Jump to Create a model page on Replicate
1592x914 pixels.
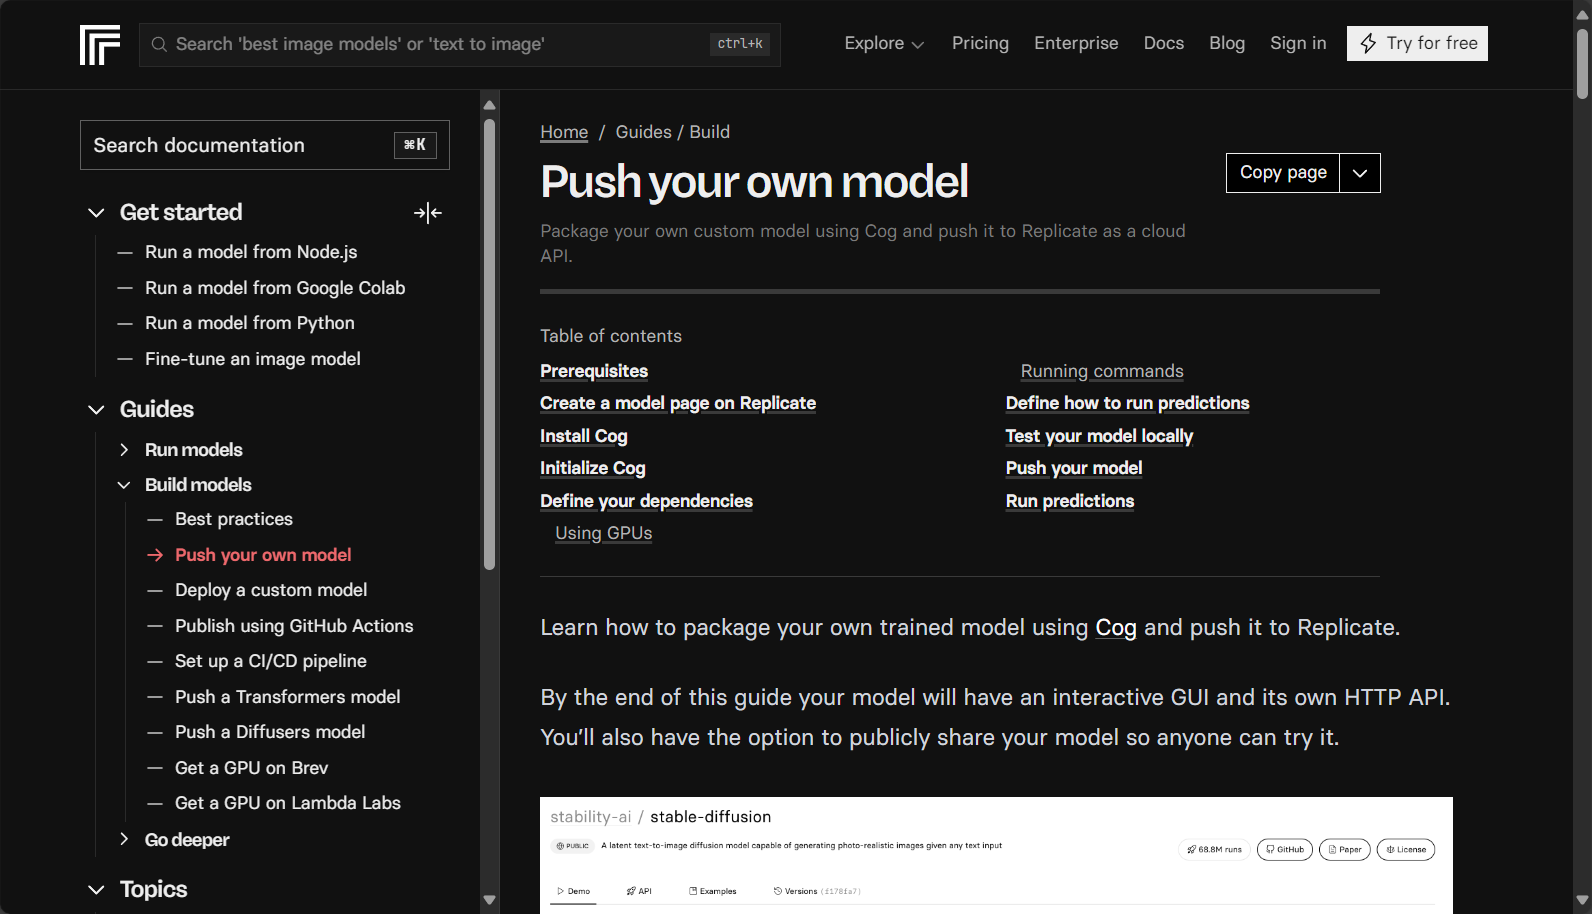678,403
